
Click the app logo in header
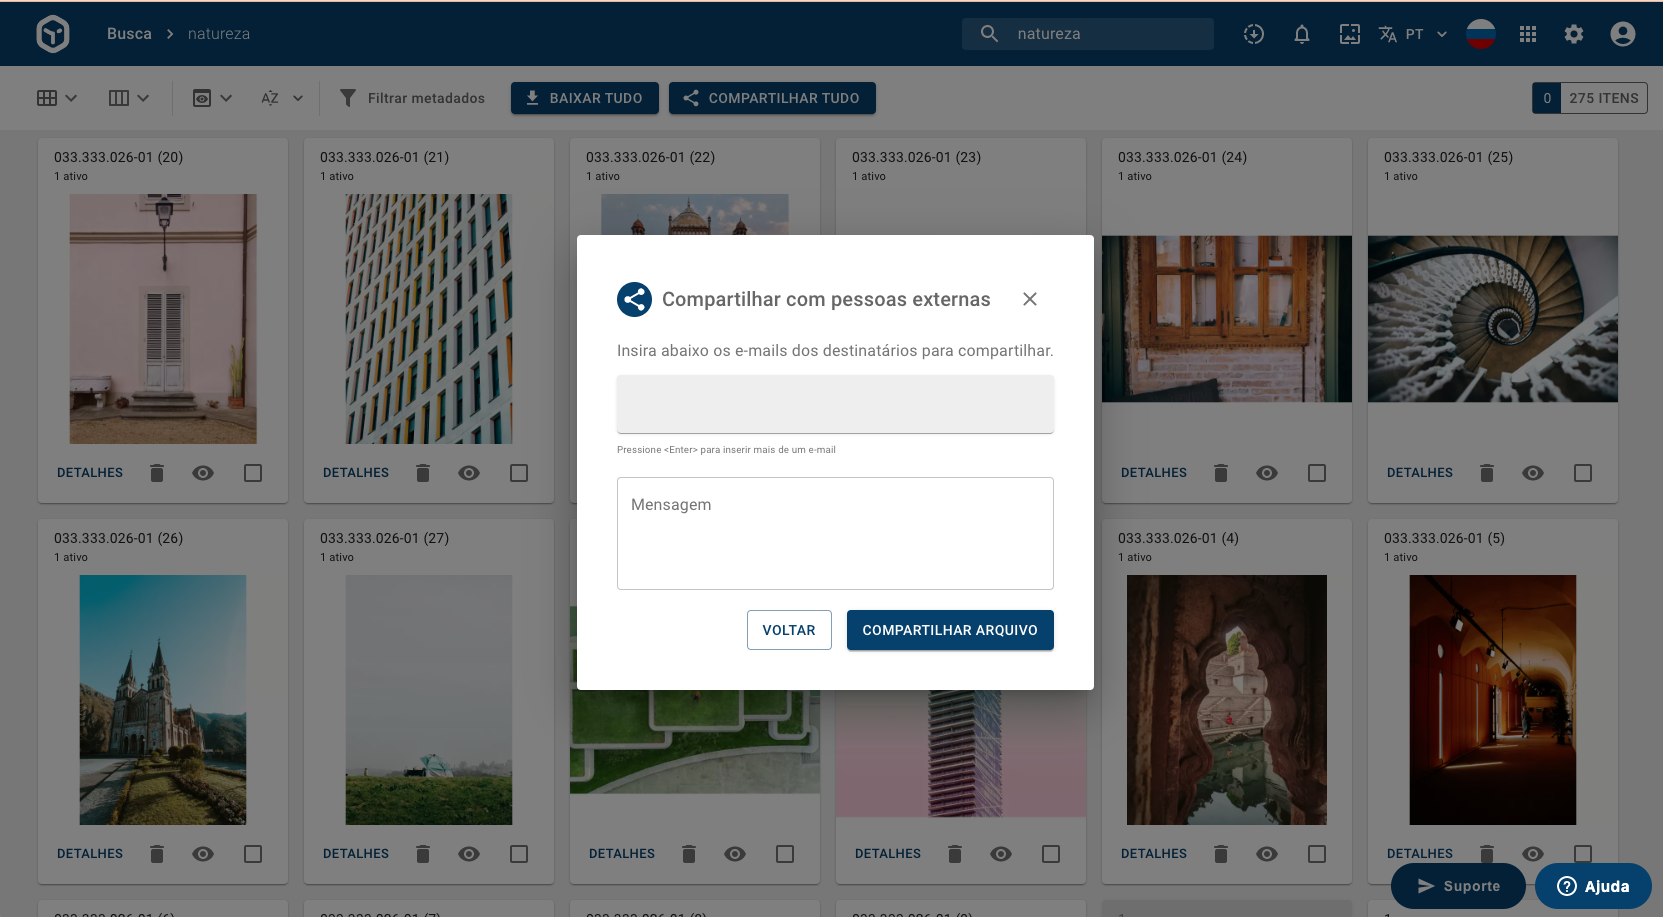(x=53, y=34)
